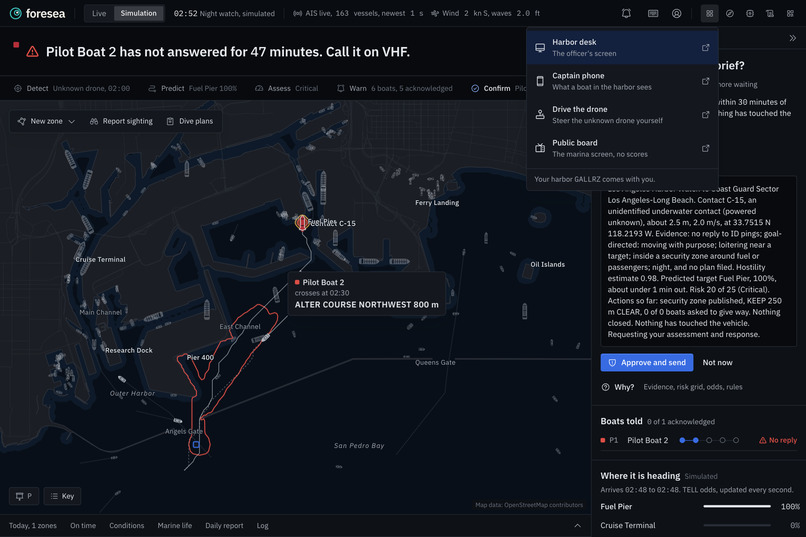The height and width of the screenshot is (537, 806).
Task: Click the Pilot Boat 2 row in Boats told
Action: [698, 440]
